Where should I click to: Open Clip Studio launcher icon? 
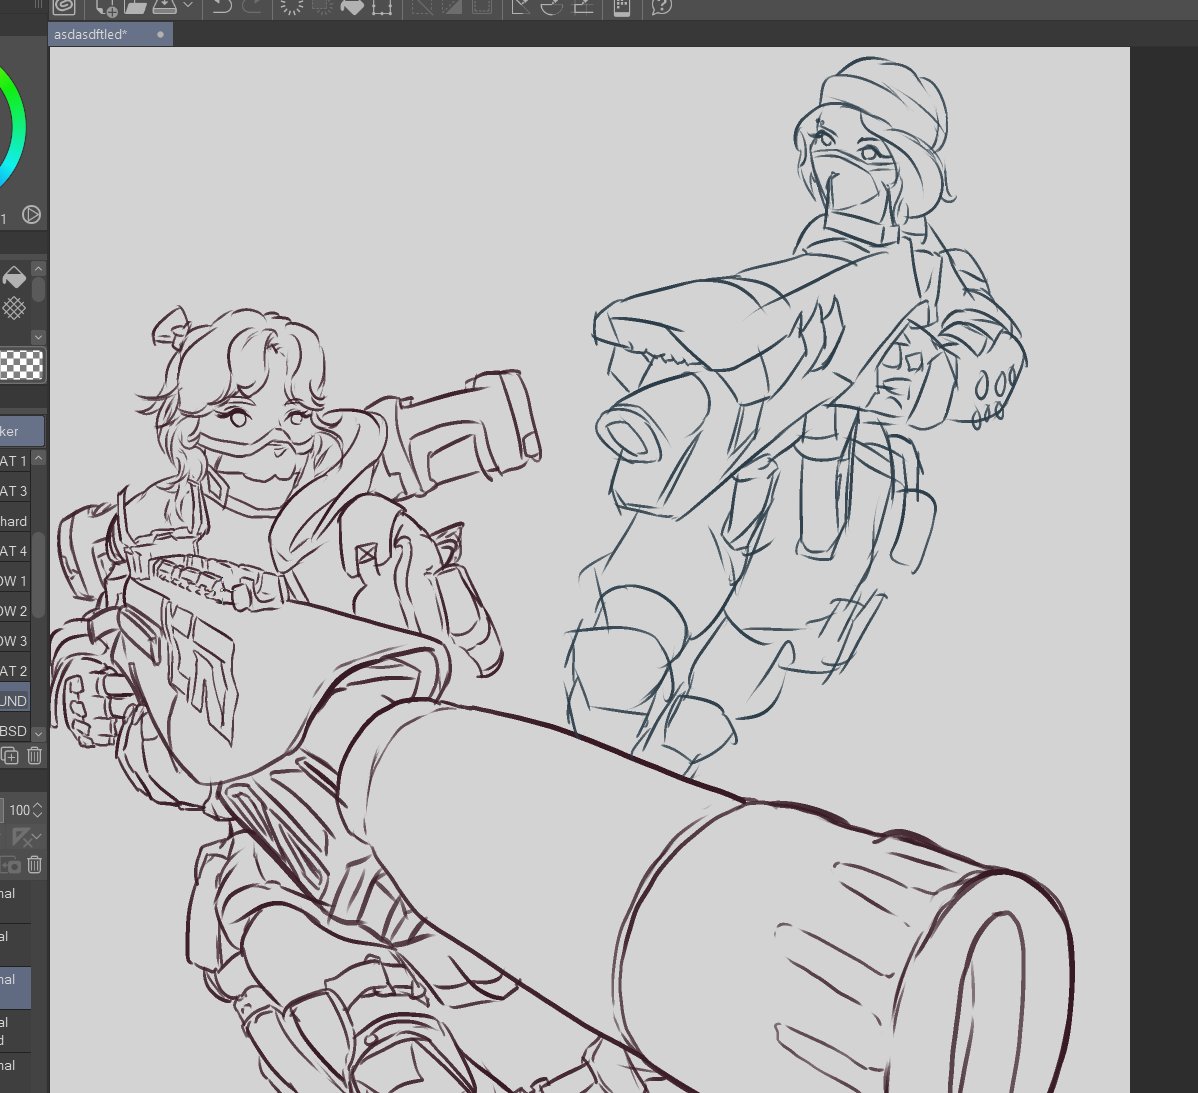(64, 7)
